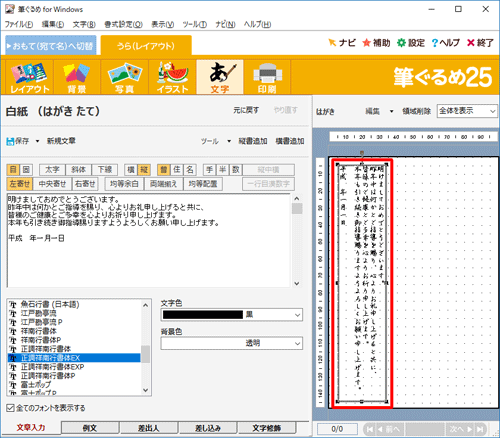Toggle the 半 button
The height and width of the screenshot is (438, 500).
click(222, 170)
